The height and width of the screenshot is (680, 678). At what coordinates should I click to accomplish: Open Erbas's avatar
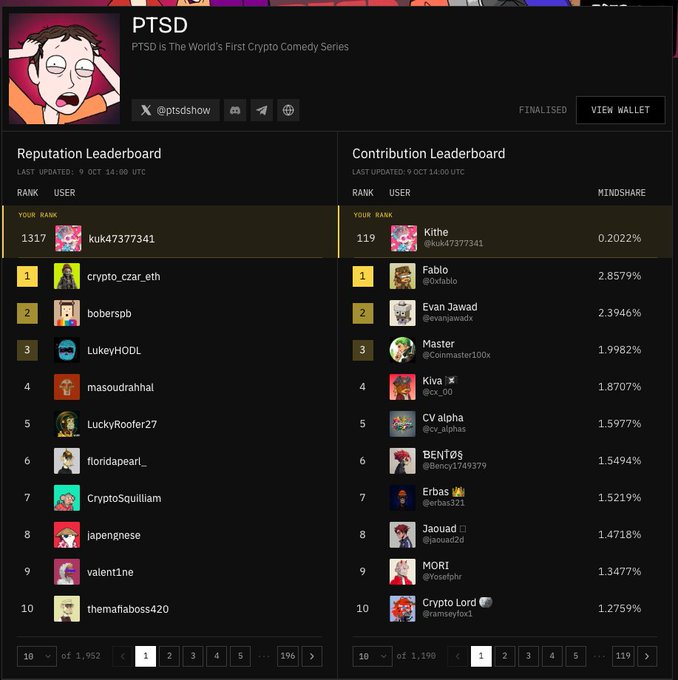pos(403,497)
